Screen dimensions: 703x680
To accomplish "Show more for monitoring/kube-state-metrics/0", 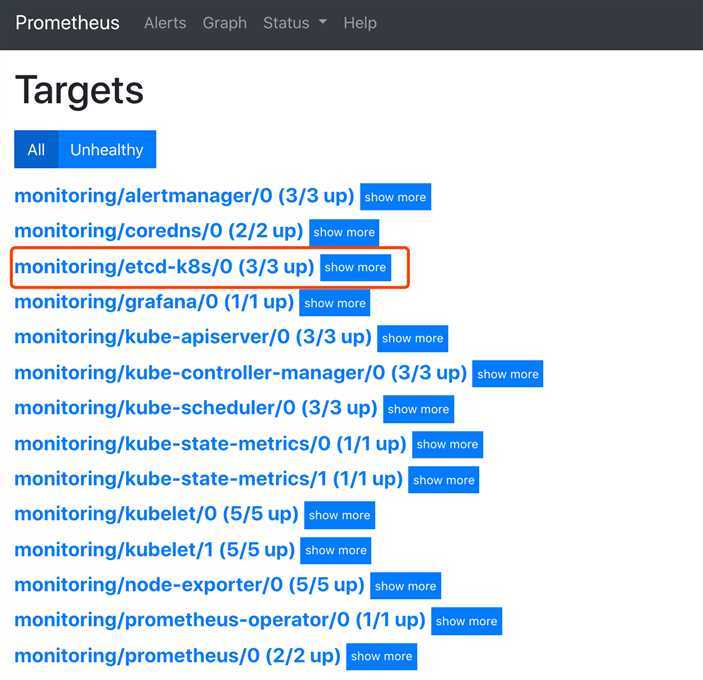I will point(447,444).
